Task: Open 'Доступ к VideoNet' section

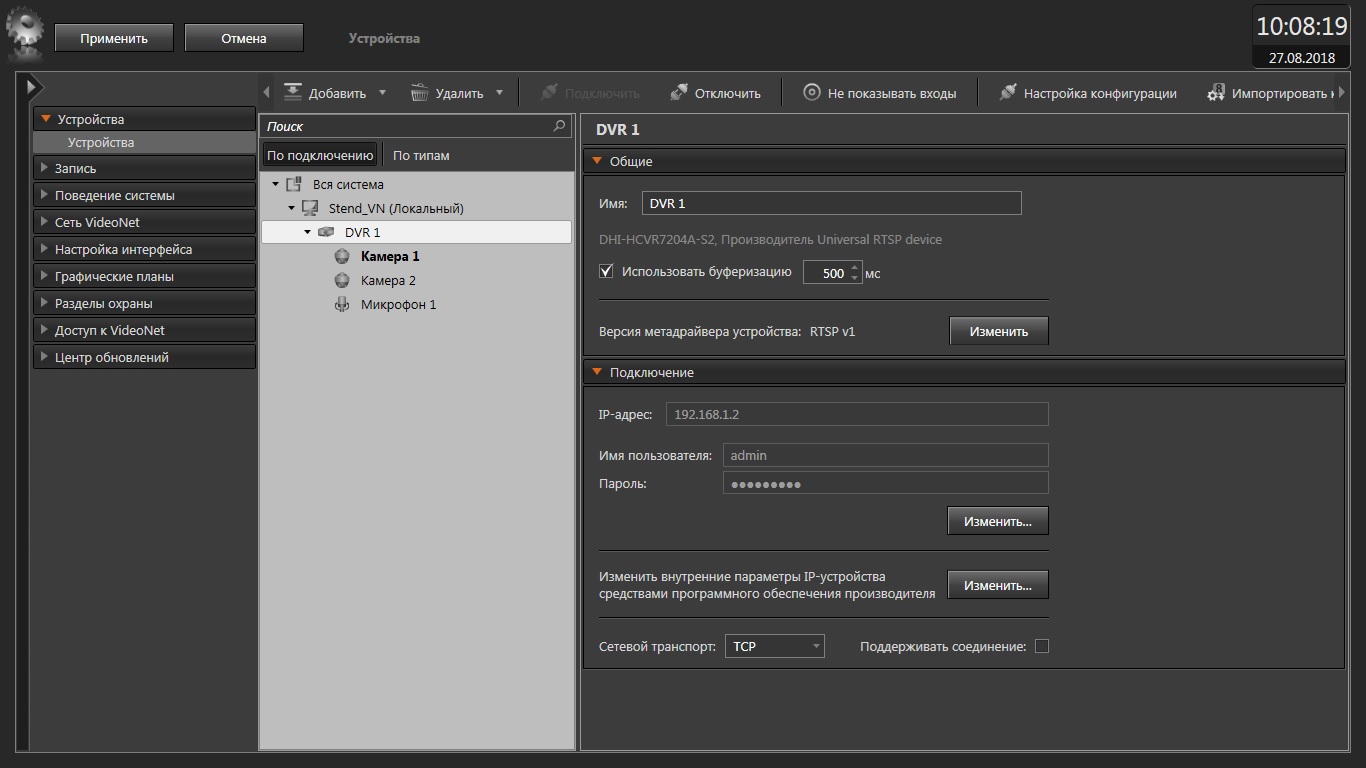Action: (x=144, y=330)
